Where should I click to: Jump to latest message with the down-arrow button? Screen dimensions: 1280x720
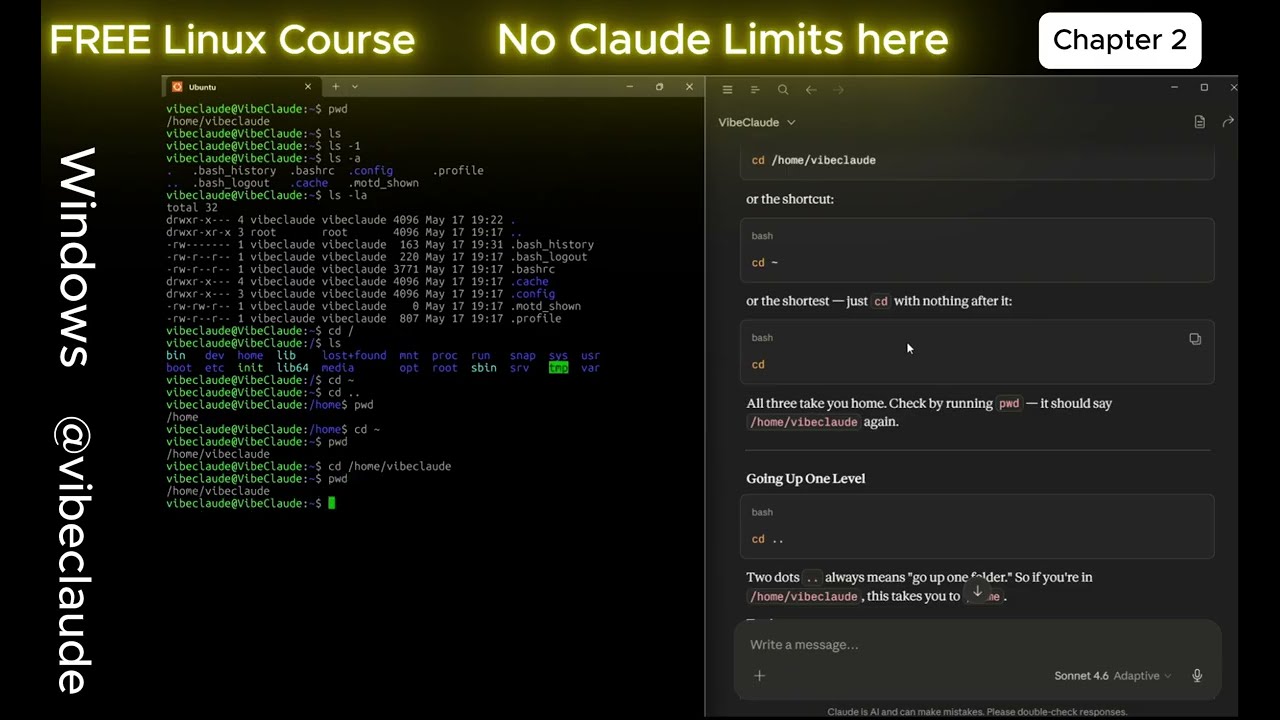[x=978, y=591]
